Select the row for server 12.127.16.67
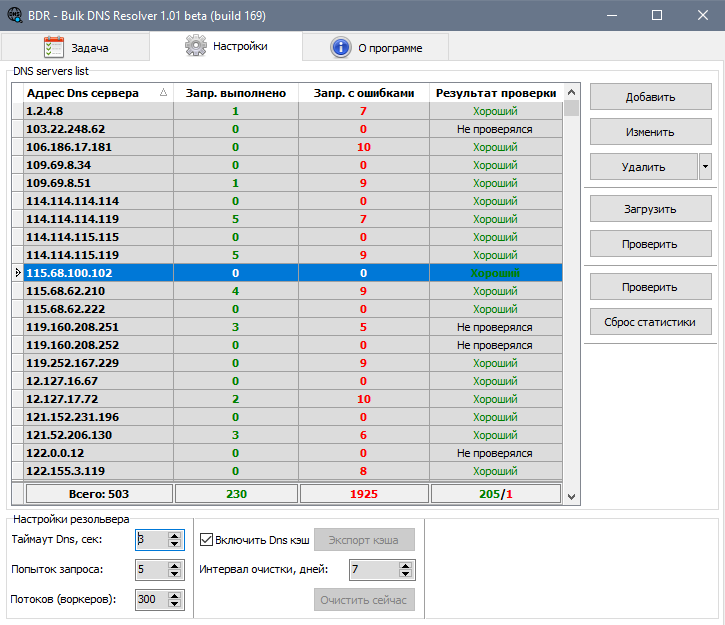This screenshot has width=725, height=625. point(287,381)
